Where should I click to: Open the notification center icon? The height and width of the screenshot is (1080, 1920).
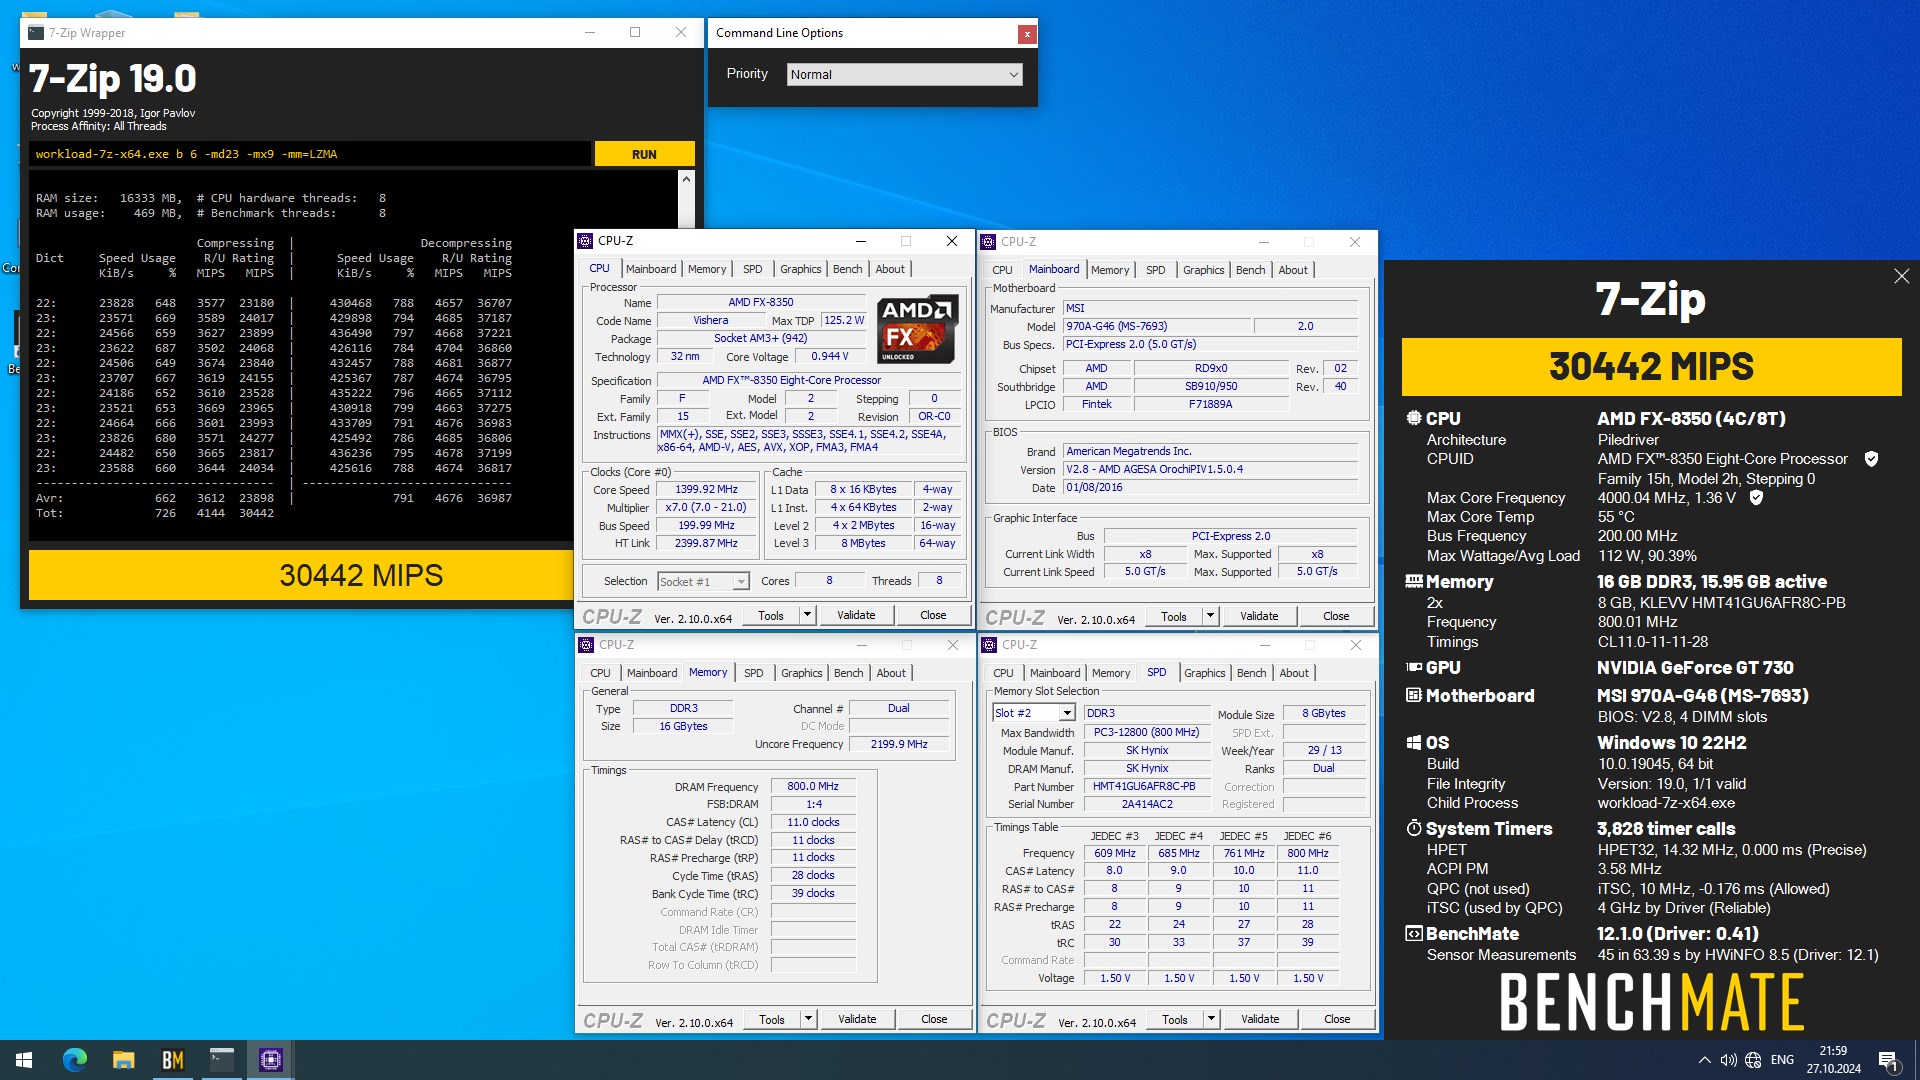pyautogui.click(x=1889, y=1060)
